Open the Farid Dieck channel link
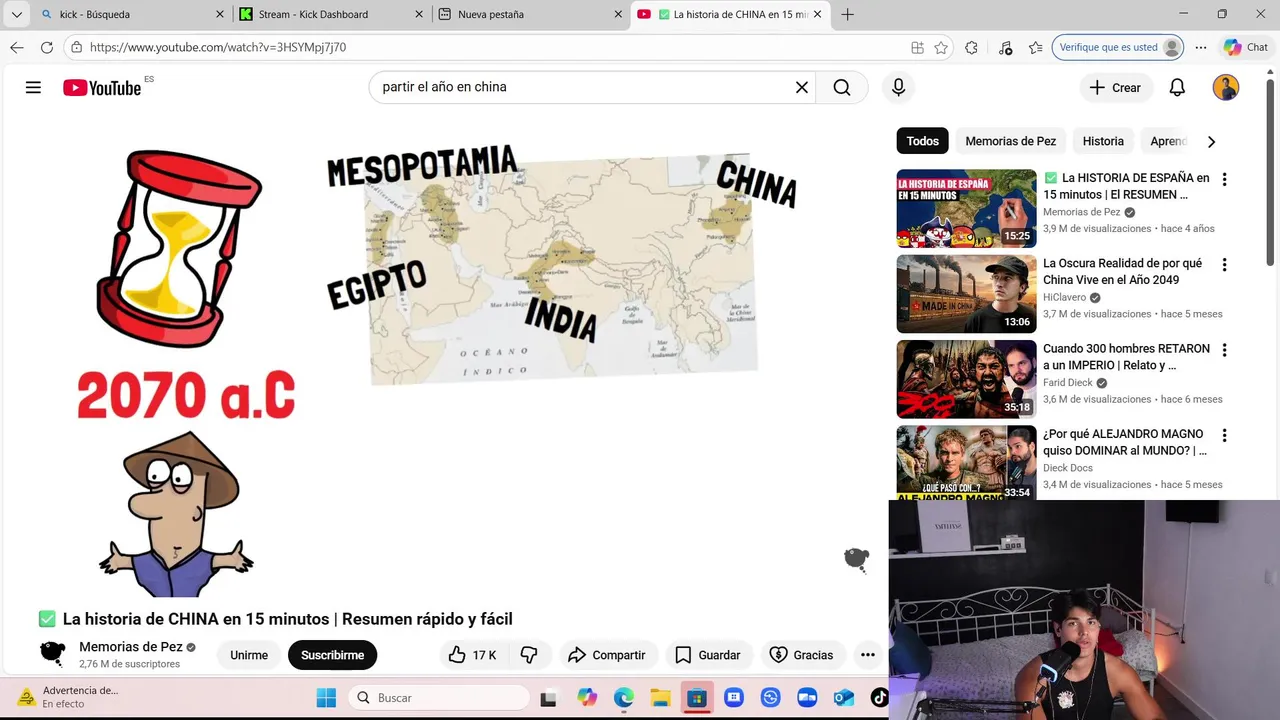Screen dimensions: 1280x720 coord(1068,382)
